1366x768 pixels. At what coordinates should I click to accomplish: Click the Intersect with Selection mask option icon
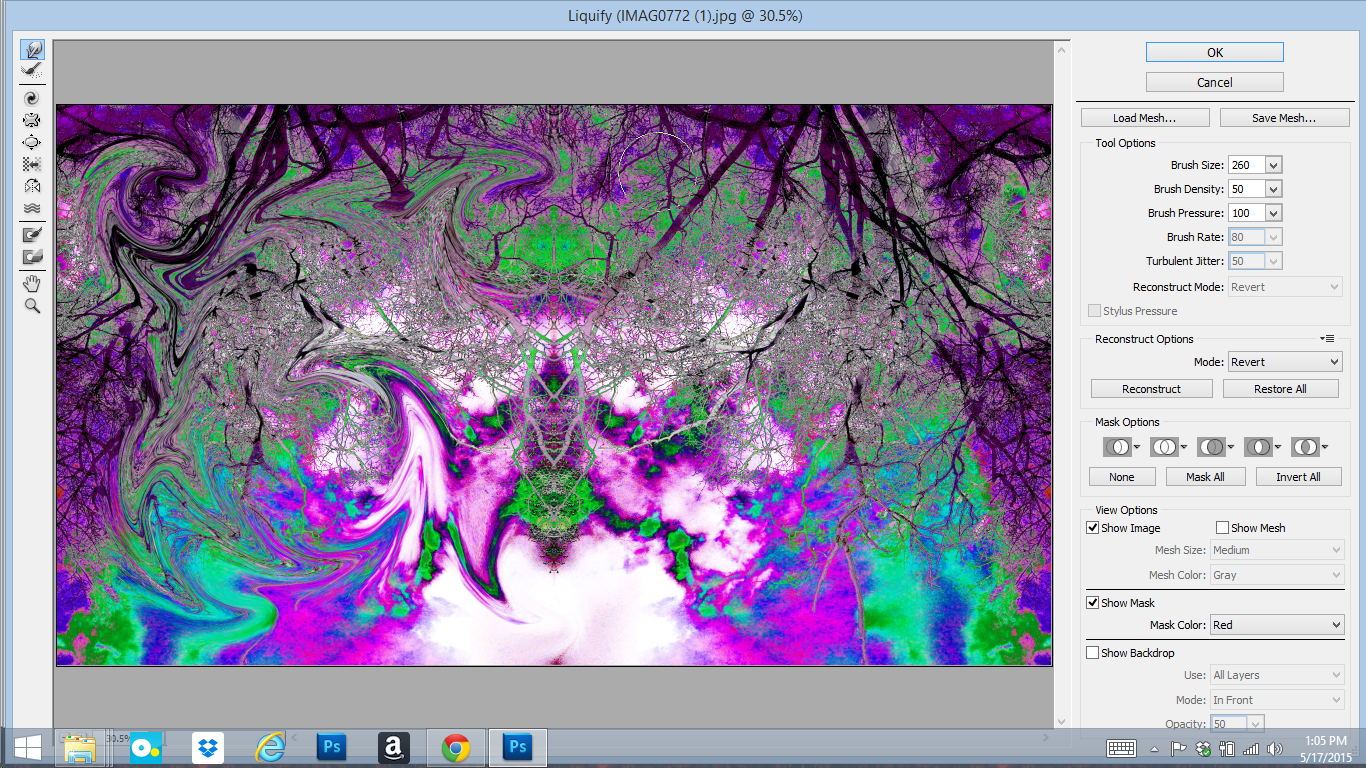tap(1261, 447)
